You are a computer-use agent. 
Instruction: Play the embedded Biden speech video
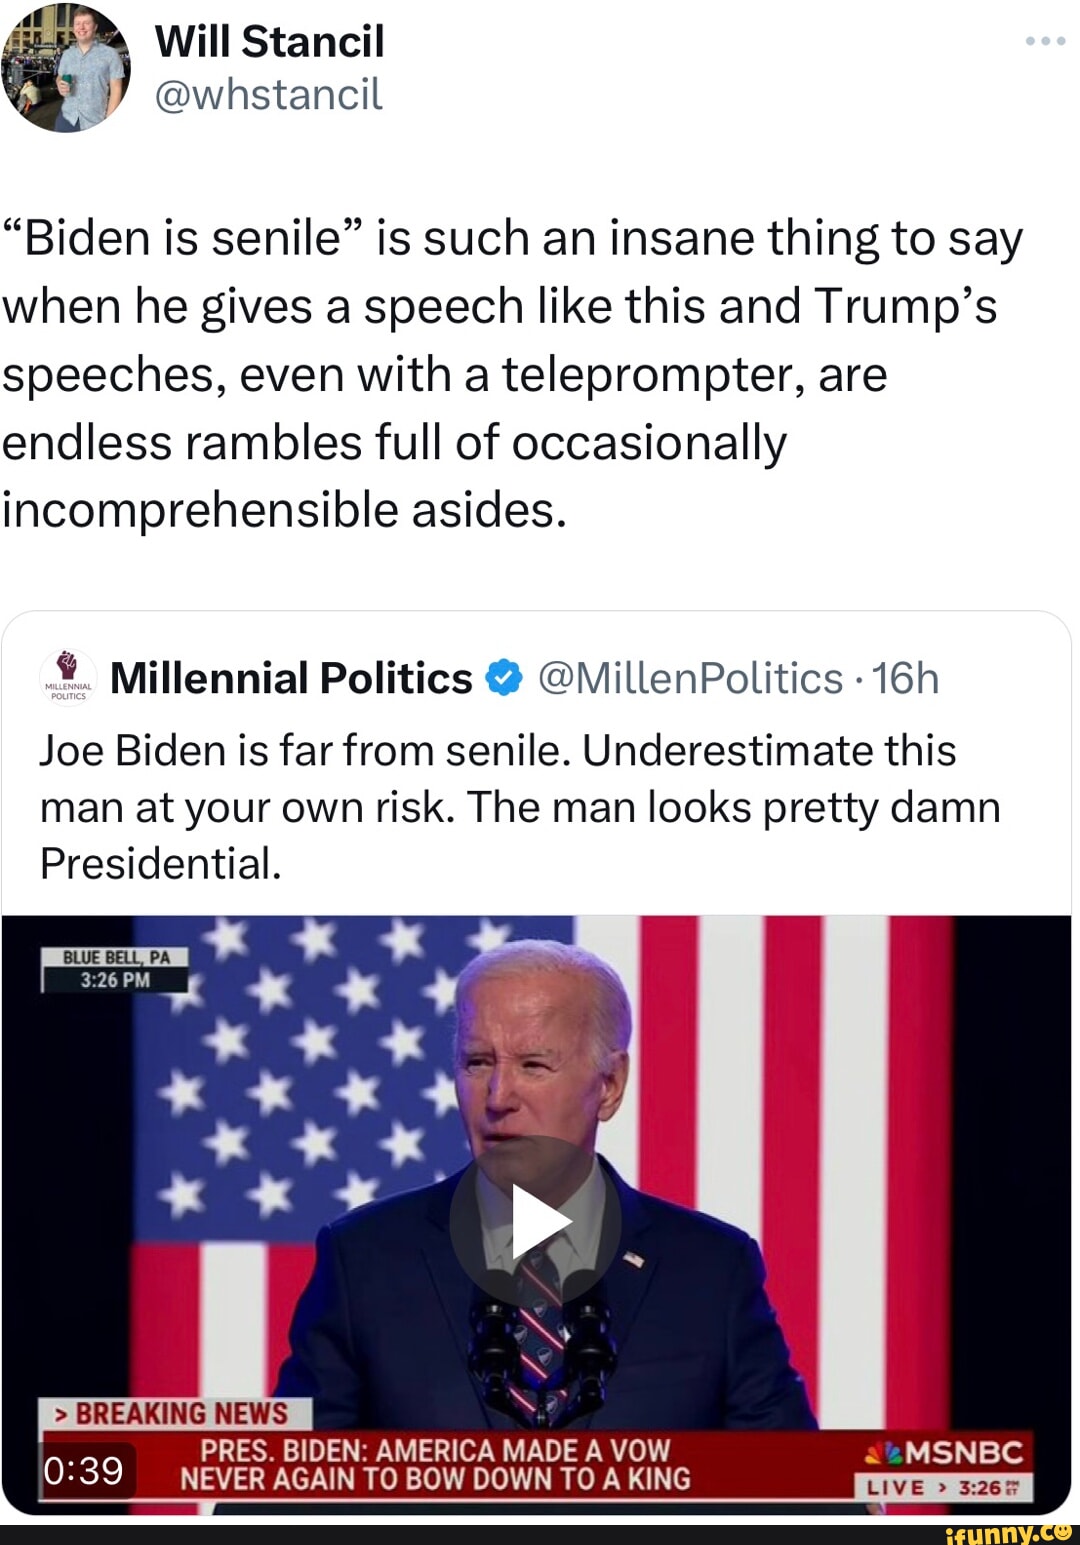tap(538, 1215)
